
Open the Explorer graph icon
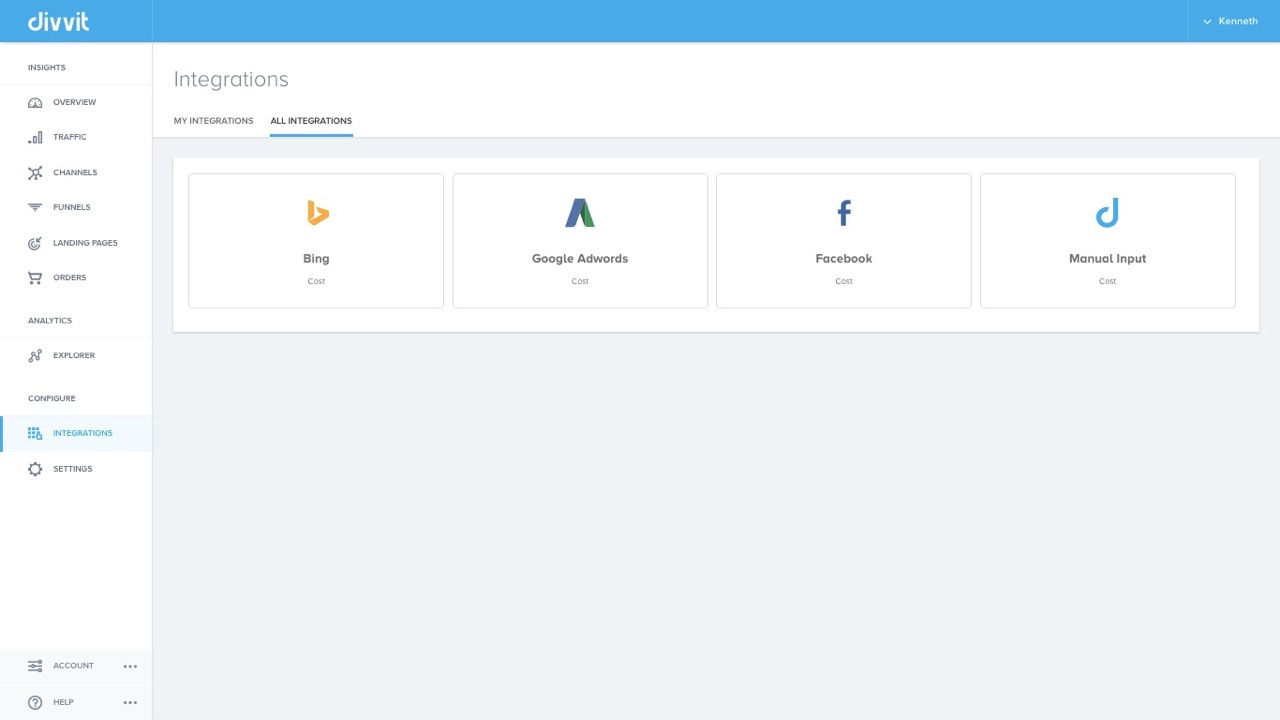tap(35, 356)
